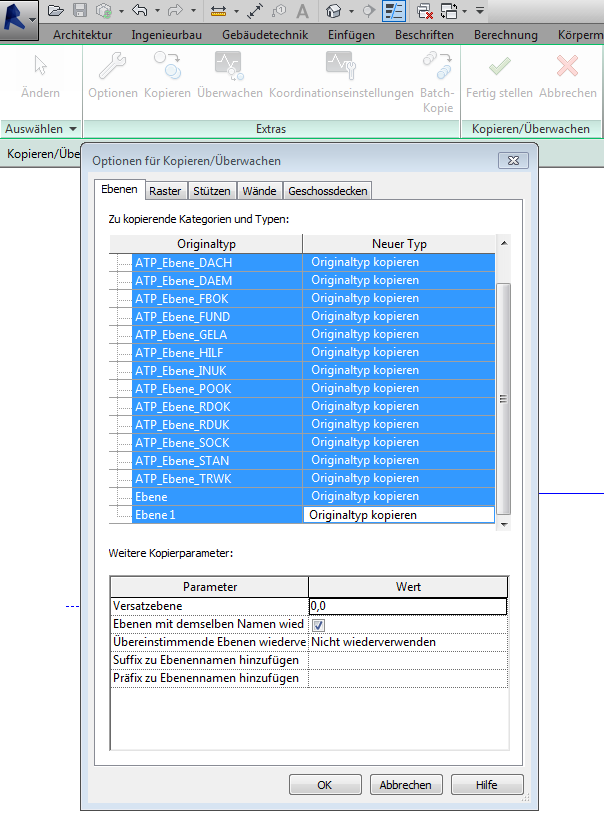The height and width of the screenshot is (813, 604).
Task: Expand the Auswählen panel dropdown
Action: coord(73,129)
